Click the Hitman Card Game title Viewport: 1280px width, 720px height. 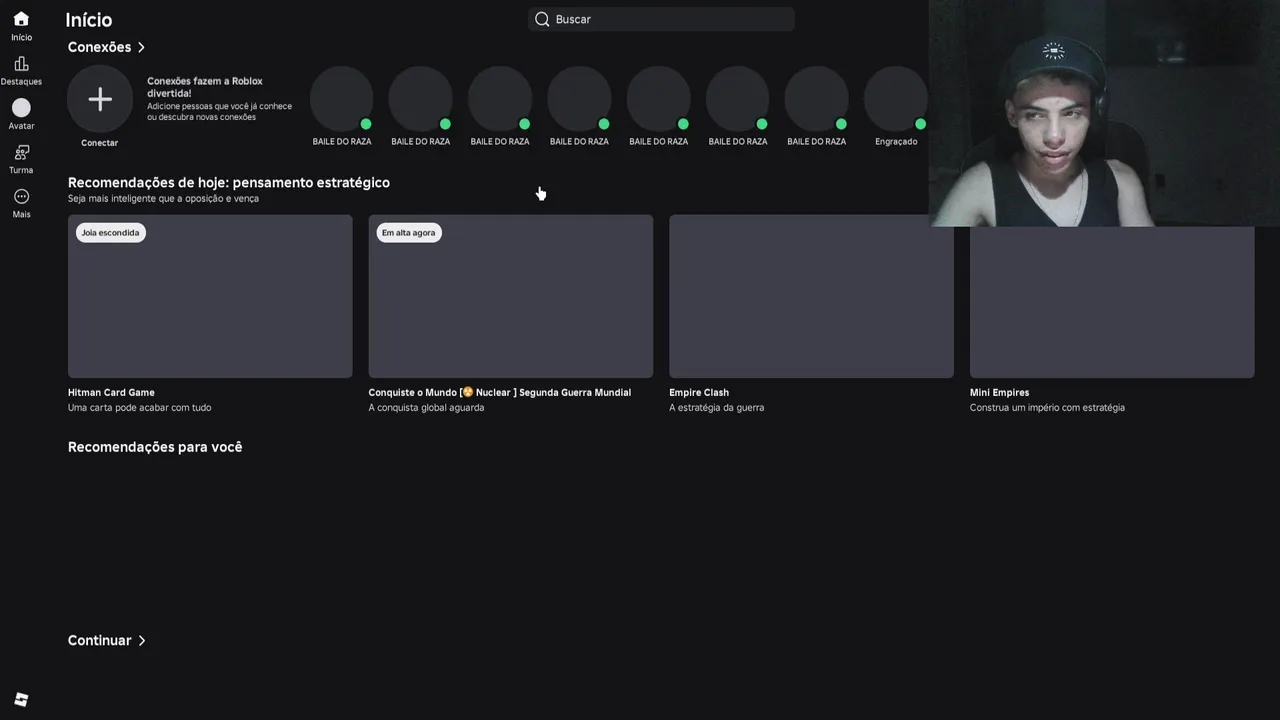coord(111,393)
